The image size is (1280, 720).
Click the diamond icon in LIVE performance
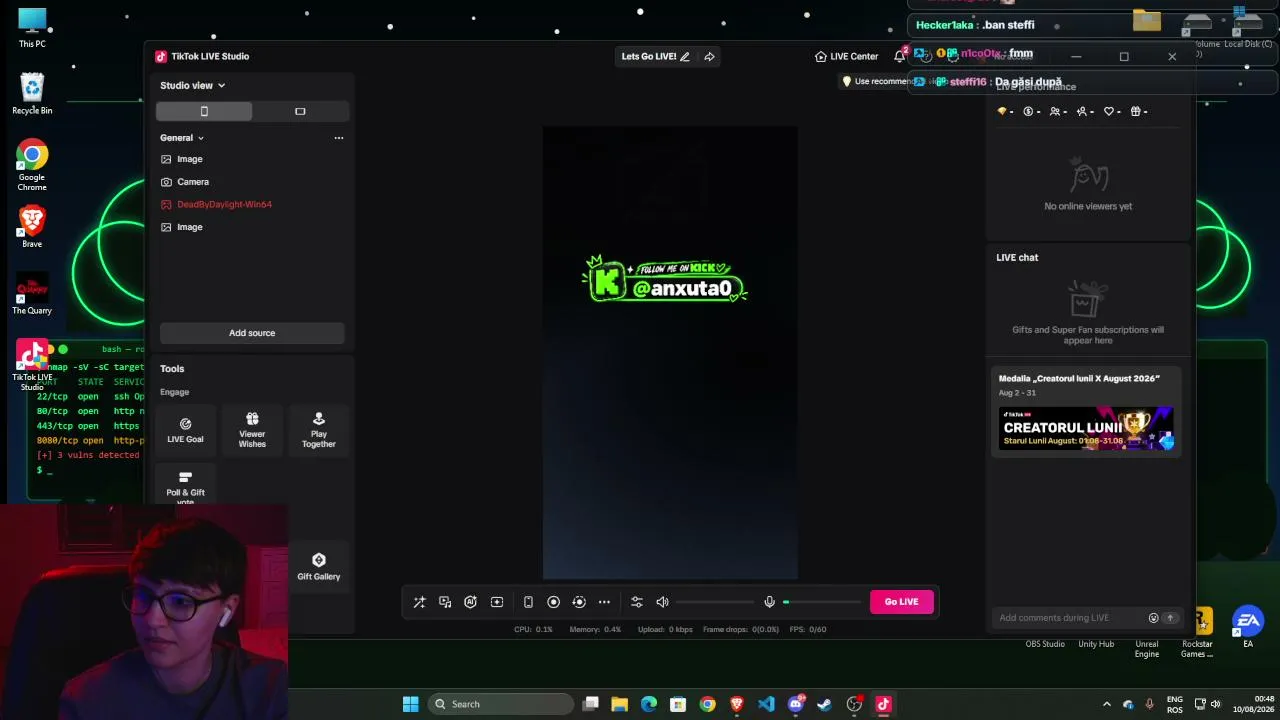point(1002,111)
